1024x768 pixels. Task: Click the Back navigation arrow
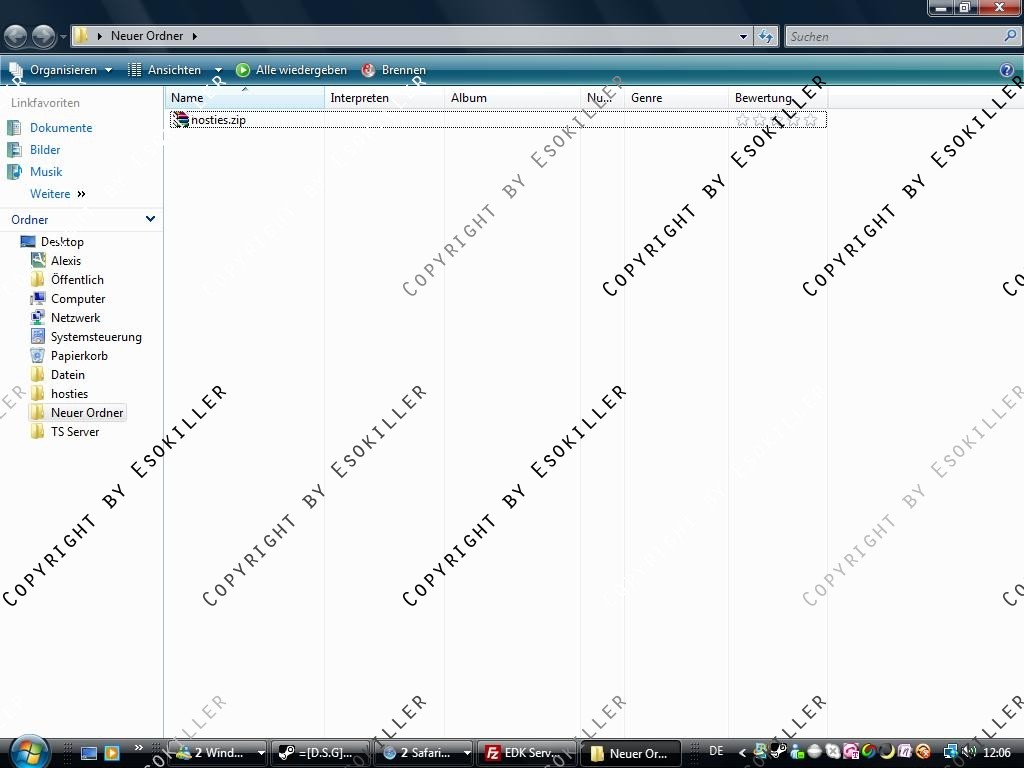pyautogui.click(x=16, y=36)
